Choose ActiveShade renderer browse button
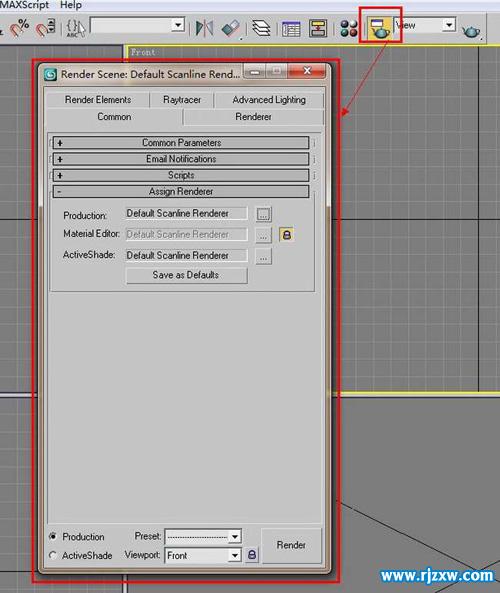The width and height of the screenshot is (500, 593). [263, 256]
